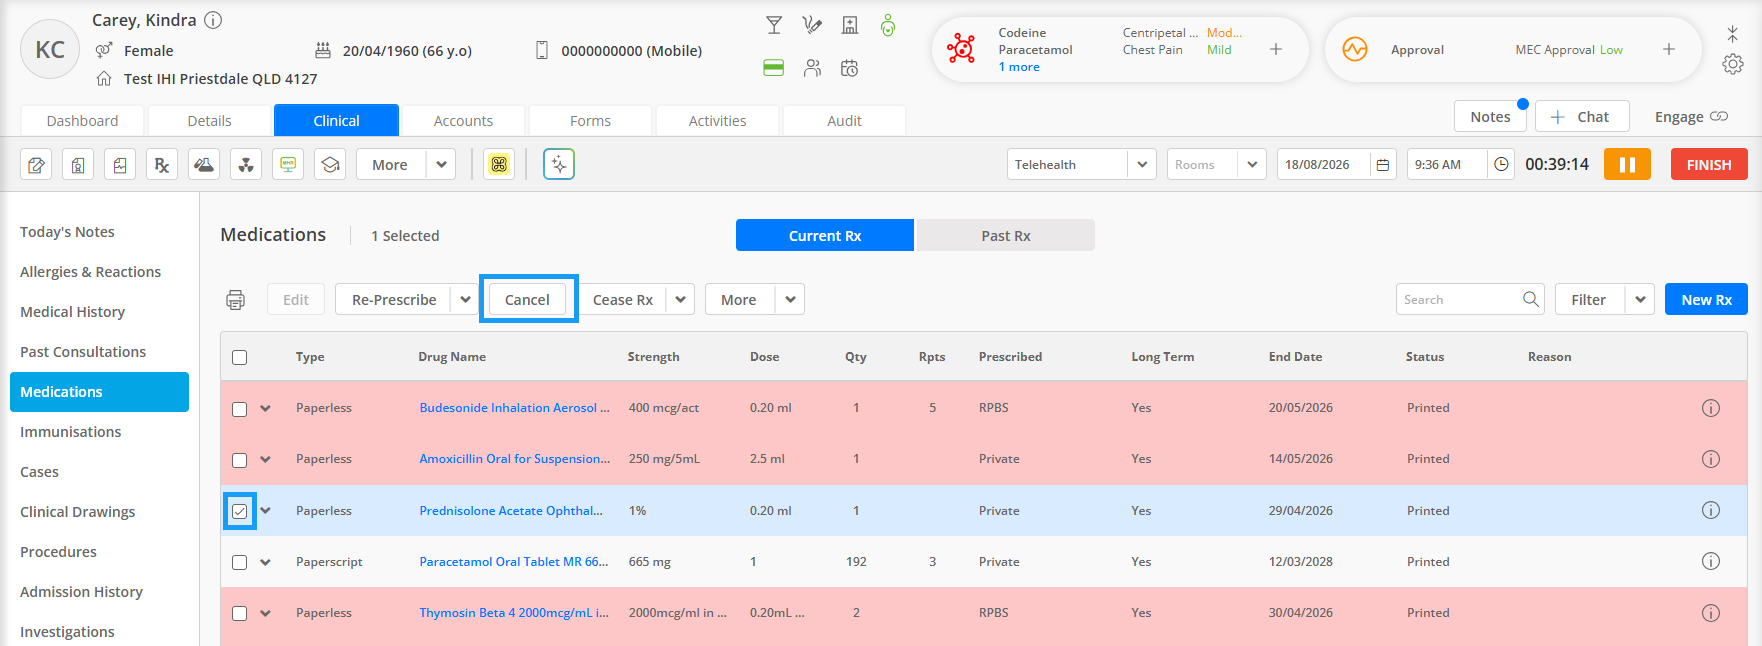Click the red allergy virus icon
The image size is (1762, 646).
(961, 49)
